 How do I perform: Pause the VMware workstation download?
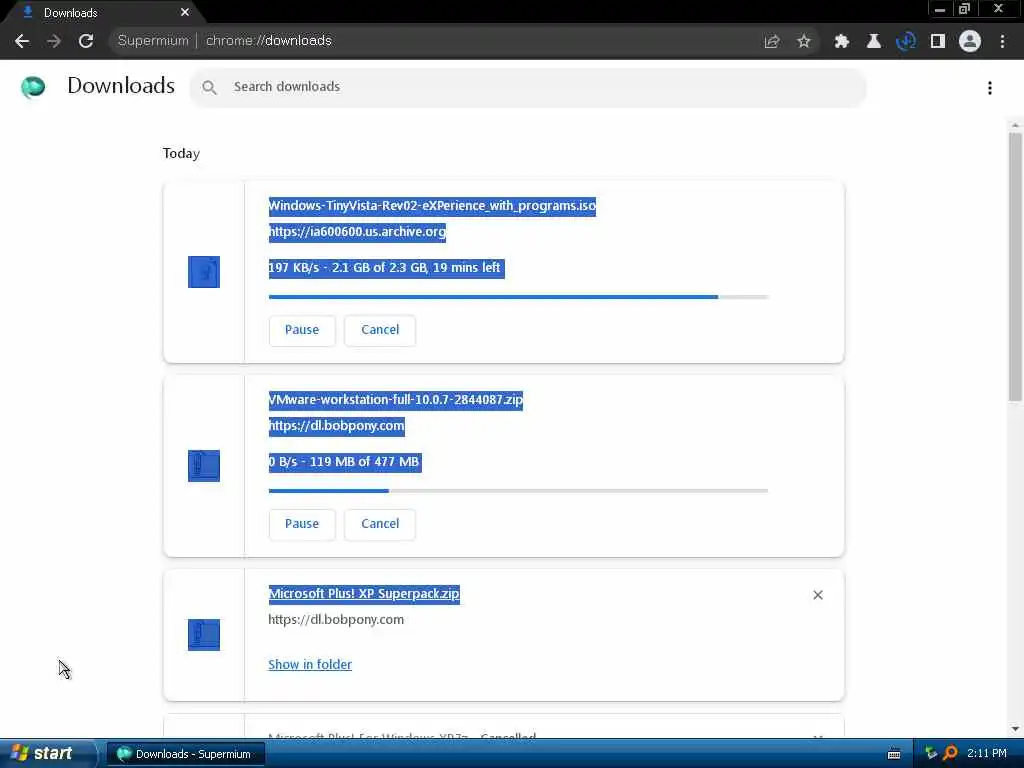pyautogui.click(x=302, y=524)
